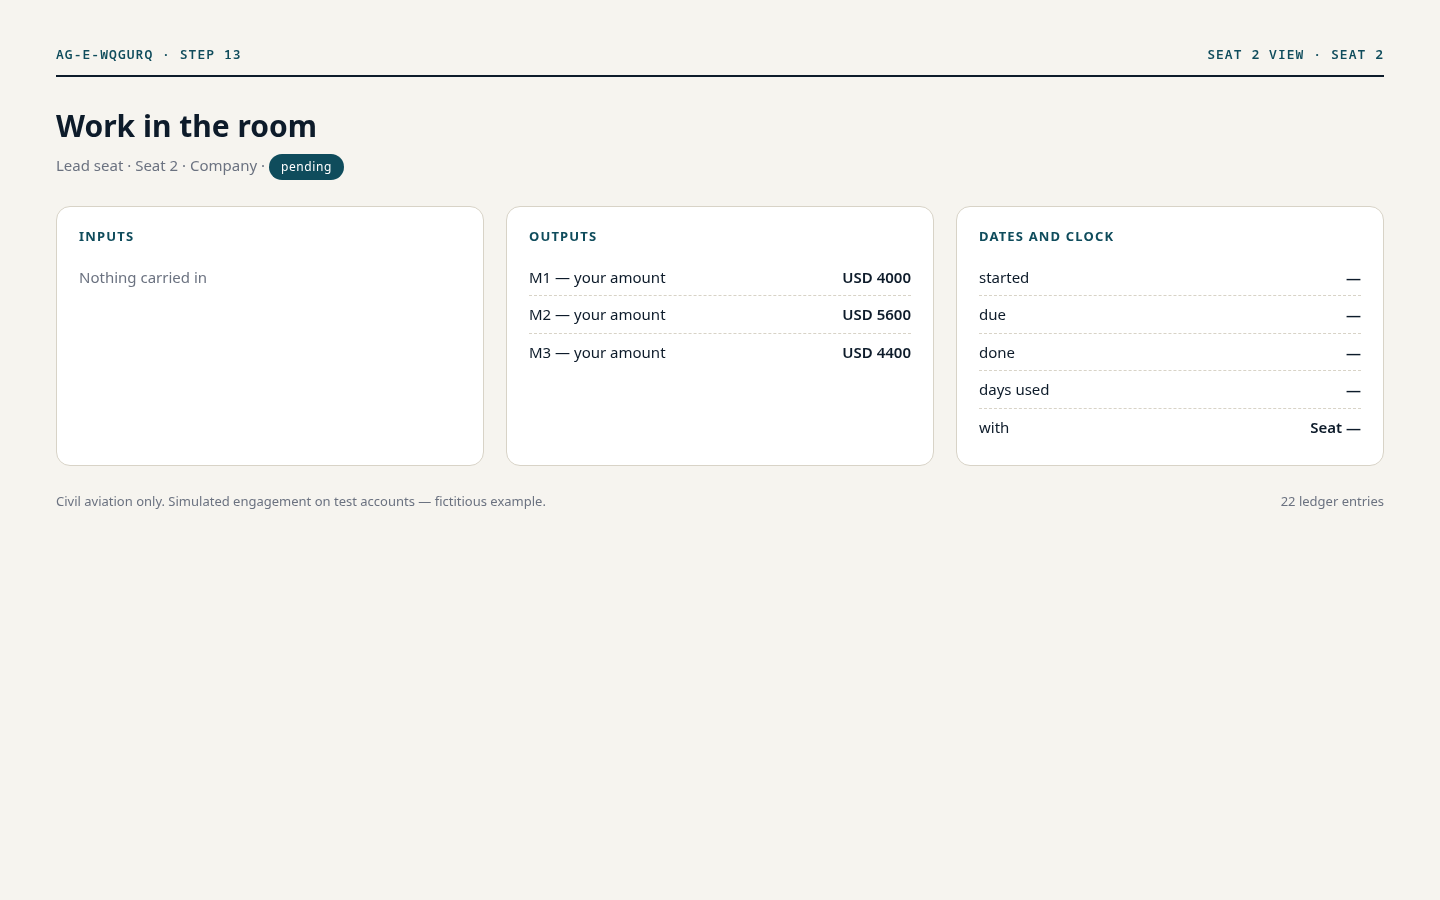Click the dash value beside 'done'
This screenshot has width=1440, height=900.
pos(1353,354)
